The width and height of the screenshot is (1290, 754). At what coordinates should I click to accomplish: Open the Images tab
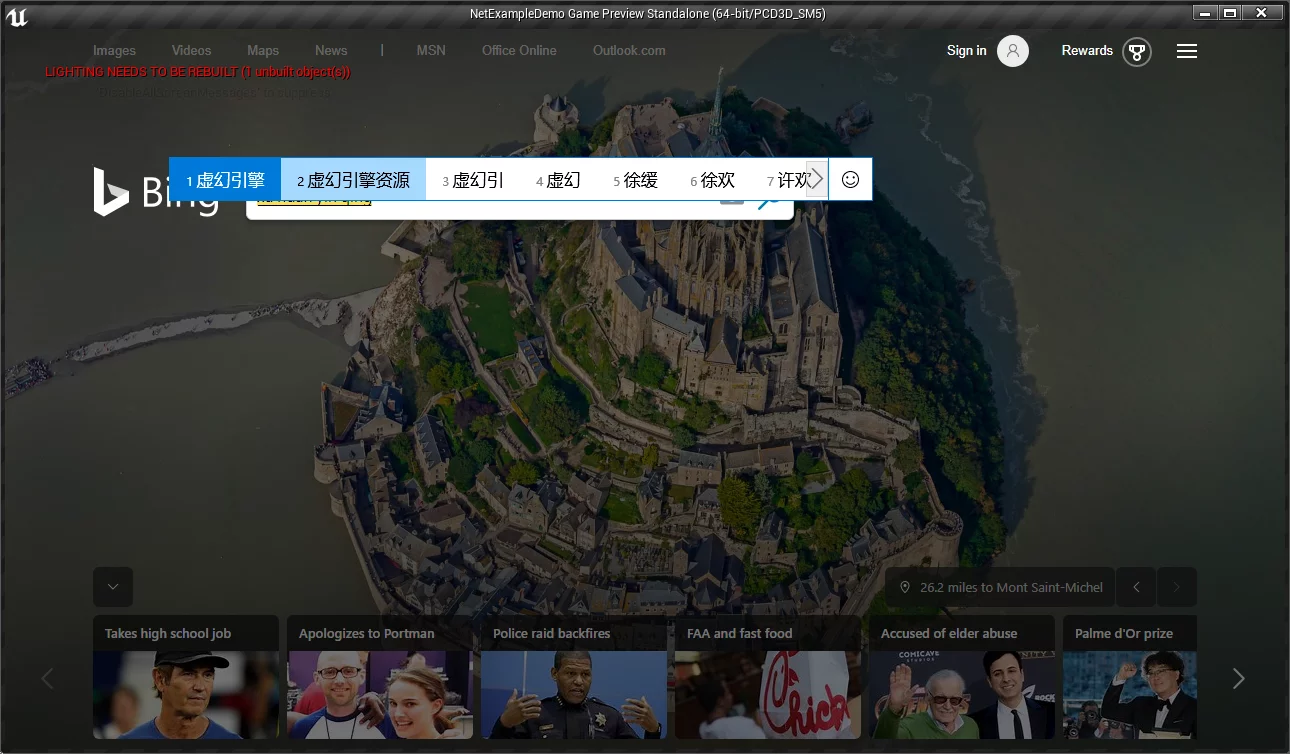[114, 51]
